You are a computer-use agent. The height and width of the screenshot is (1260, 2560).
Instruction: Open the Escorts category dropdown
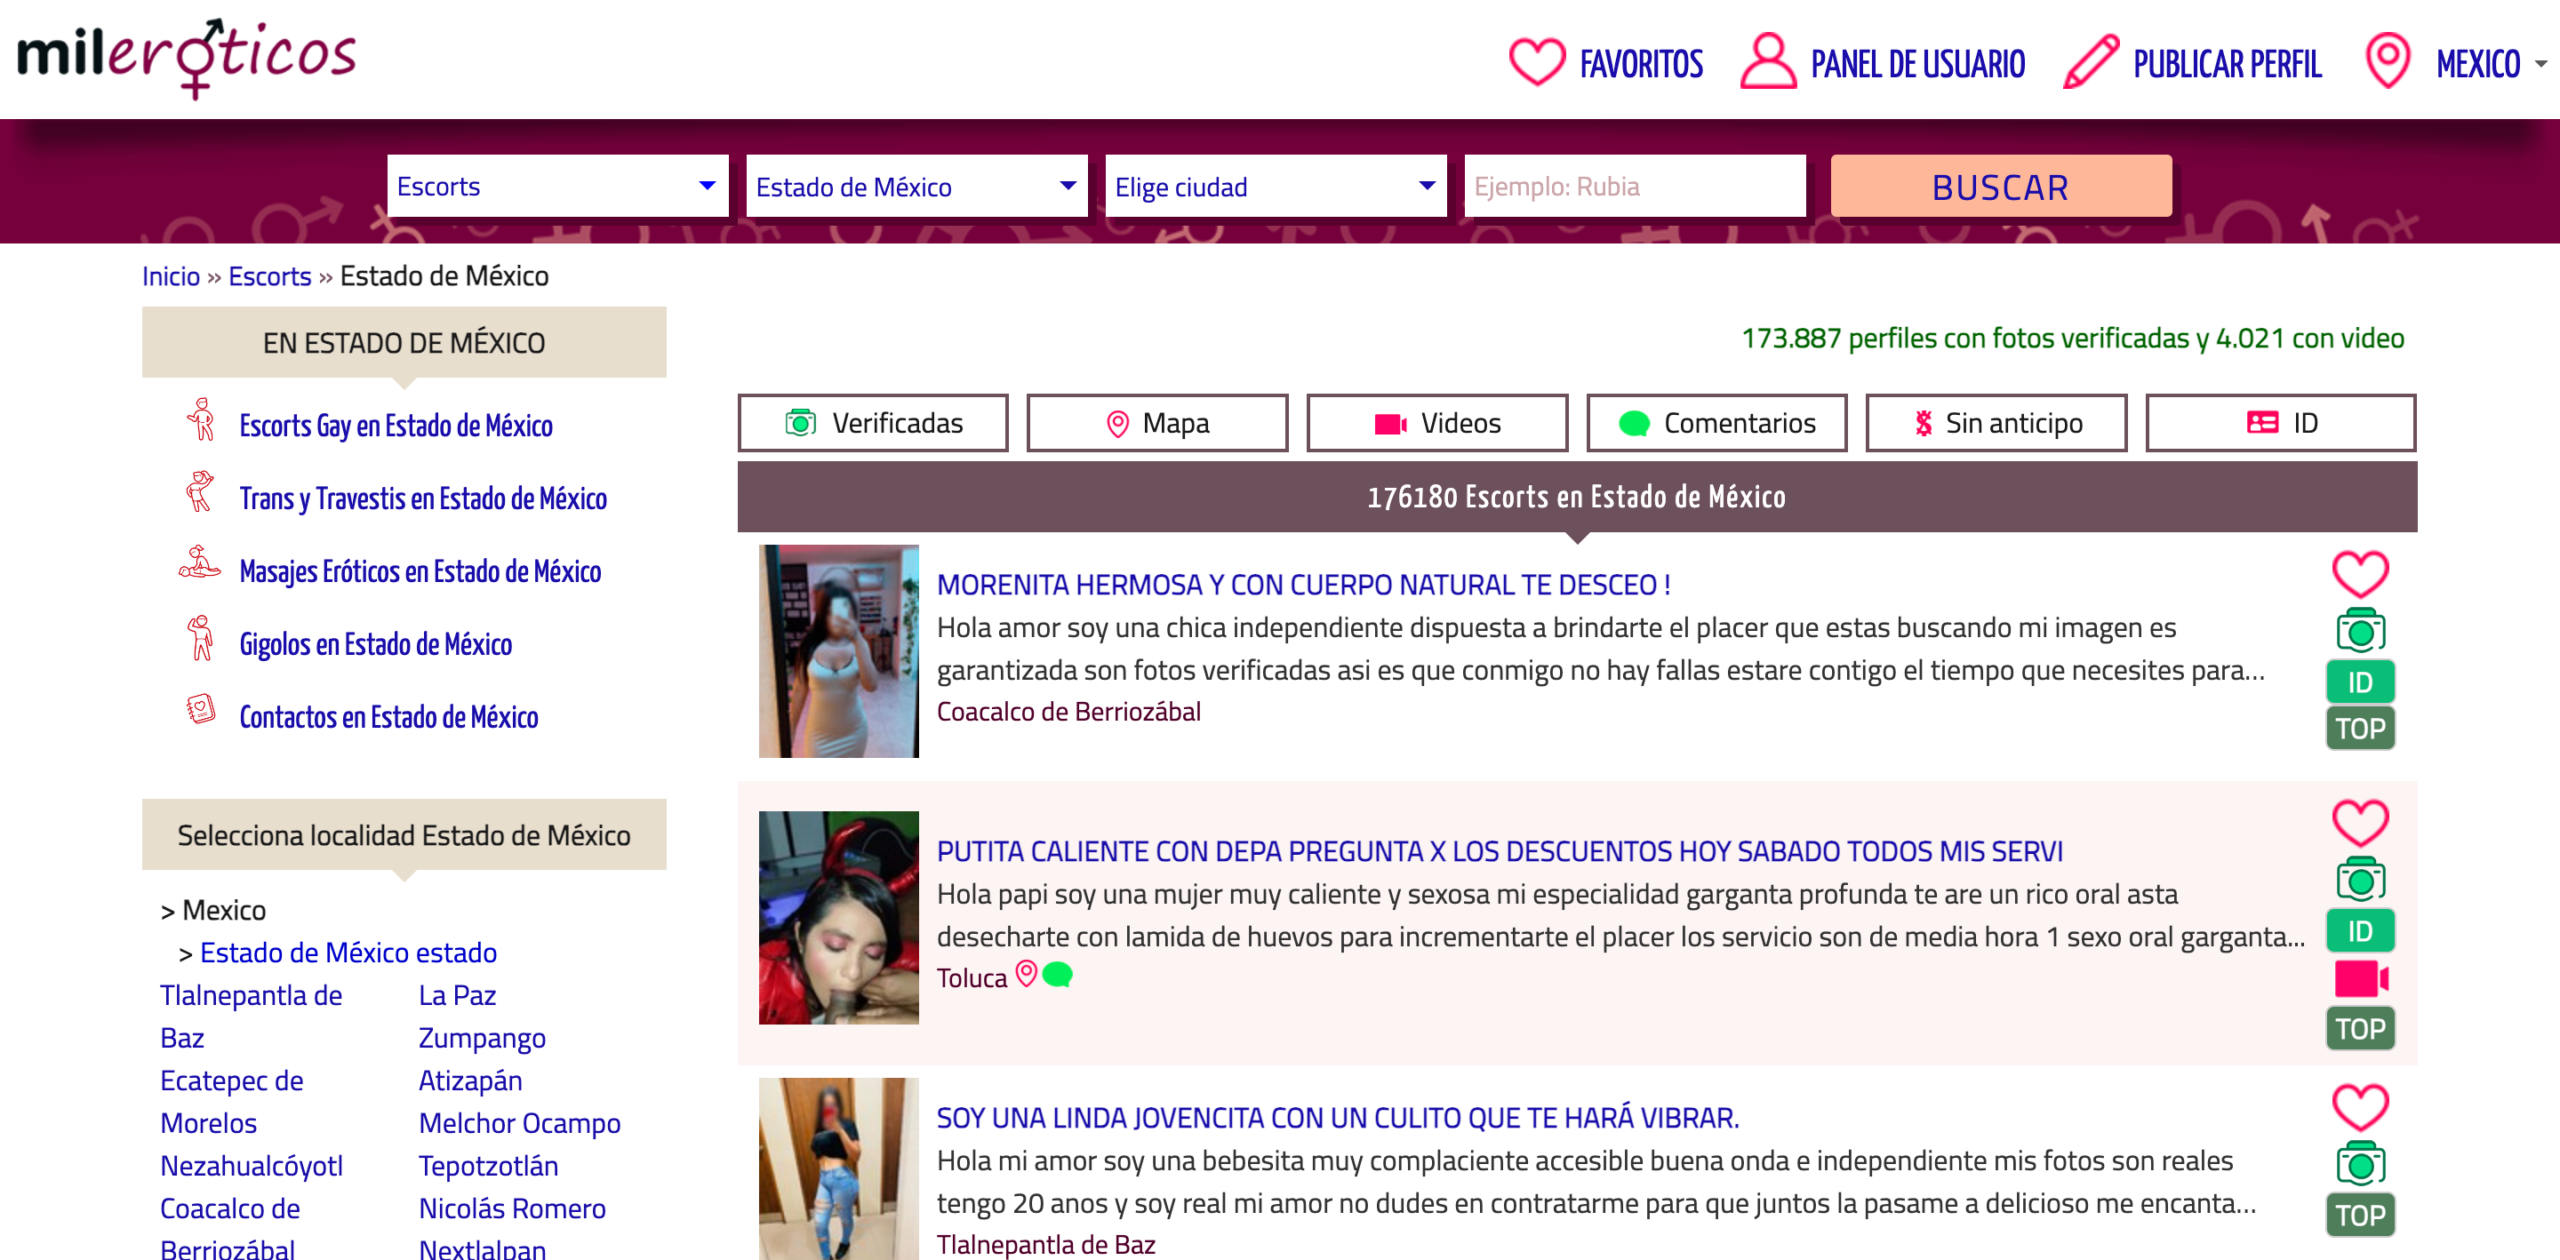pyautogui.click(x=557, y=186)
